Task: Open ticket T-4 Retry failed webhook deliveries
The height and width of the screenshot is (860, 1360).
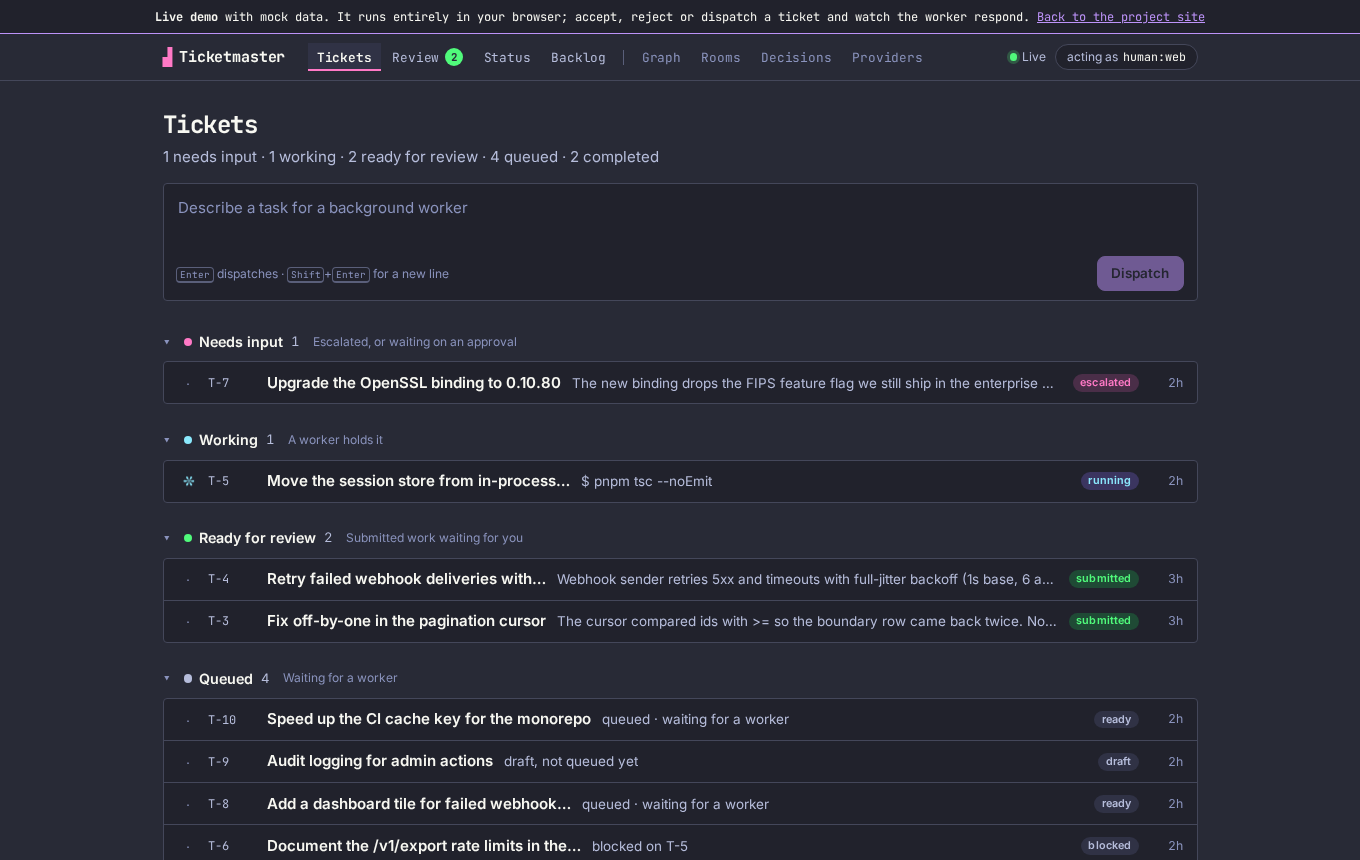Action: click(680, 579)
